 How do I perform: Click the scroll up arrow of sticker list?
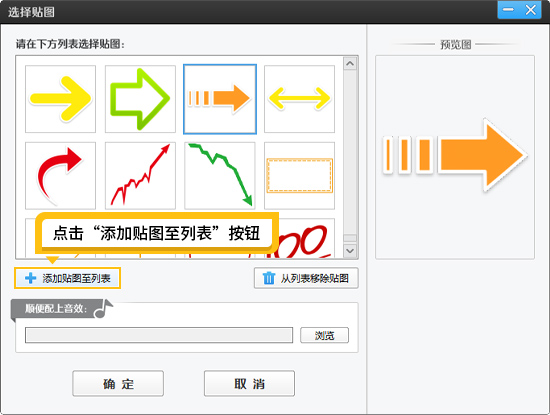tap(350, 63)
